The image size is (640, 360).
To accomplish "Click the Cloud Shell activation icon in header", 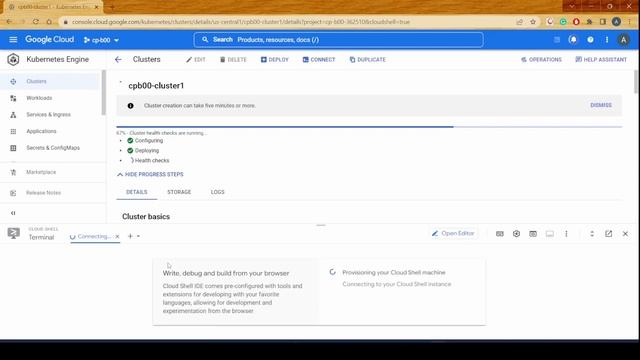I will click(x=557, y=40).
